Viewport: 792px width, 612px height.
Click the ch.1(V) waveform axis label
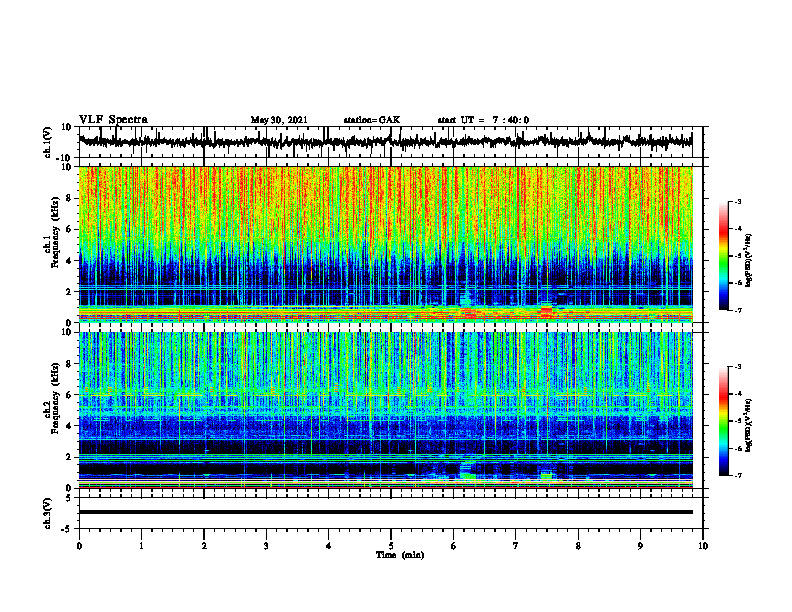48,142
